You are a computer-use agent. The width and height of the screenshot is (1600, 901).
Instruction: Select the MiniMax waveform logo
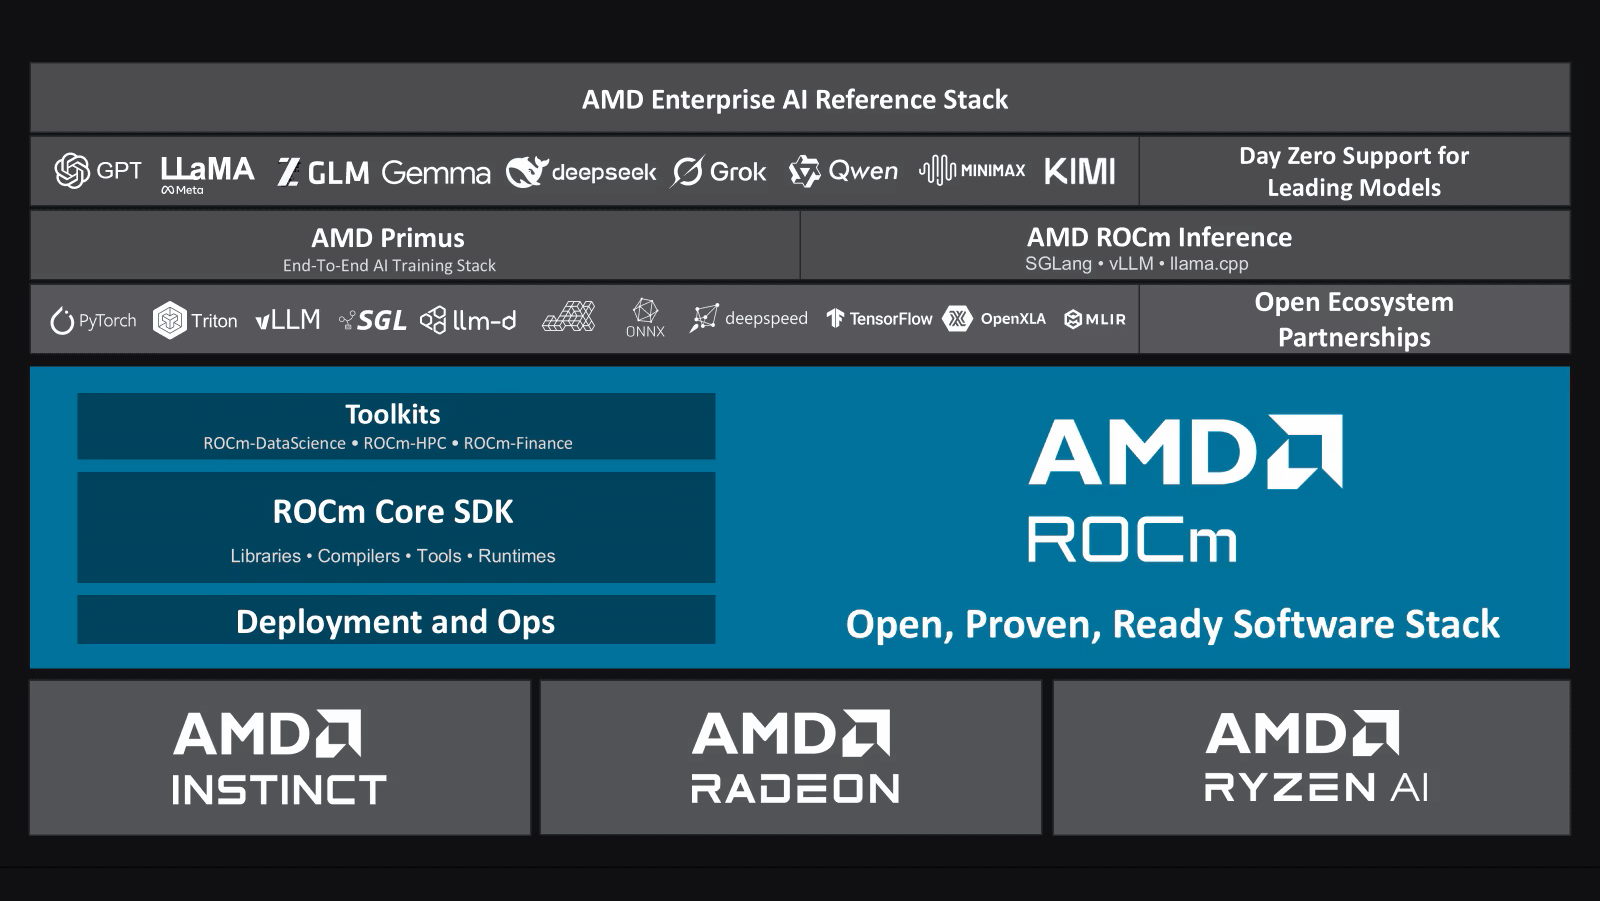pos(972,170)
